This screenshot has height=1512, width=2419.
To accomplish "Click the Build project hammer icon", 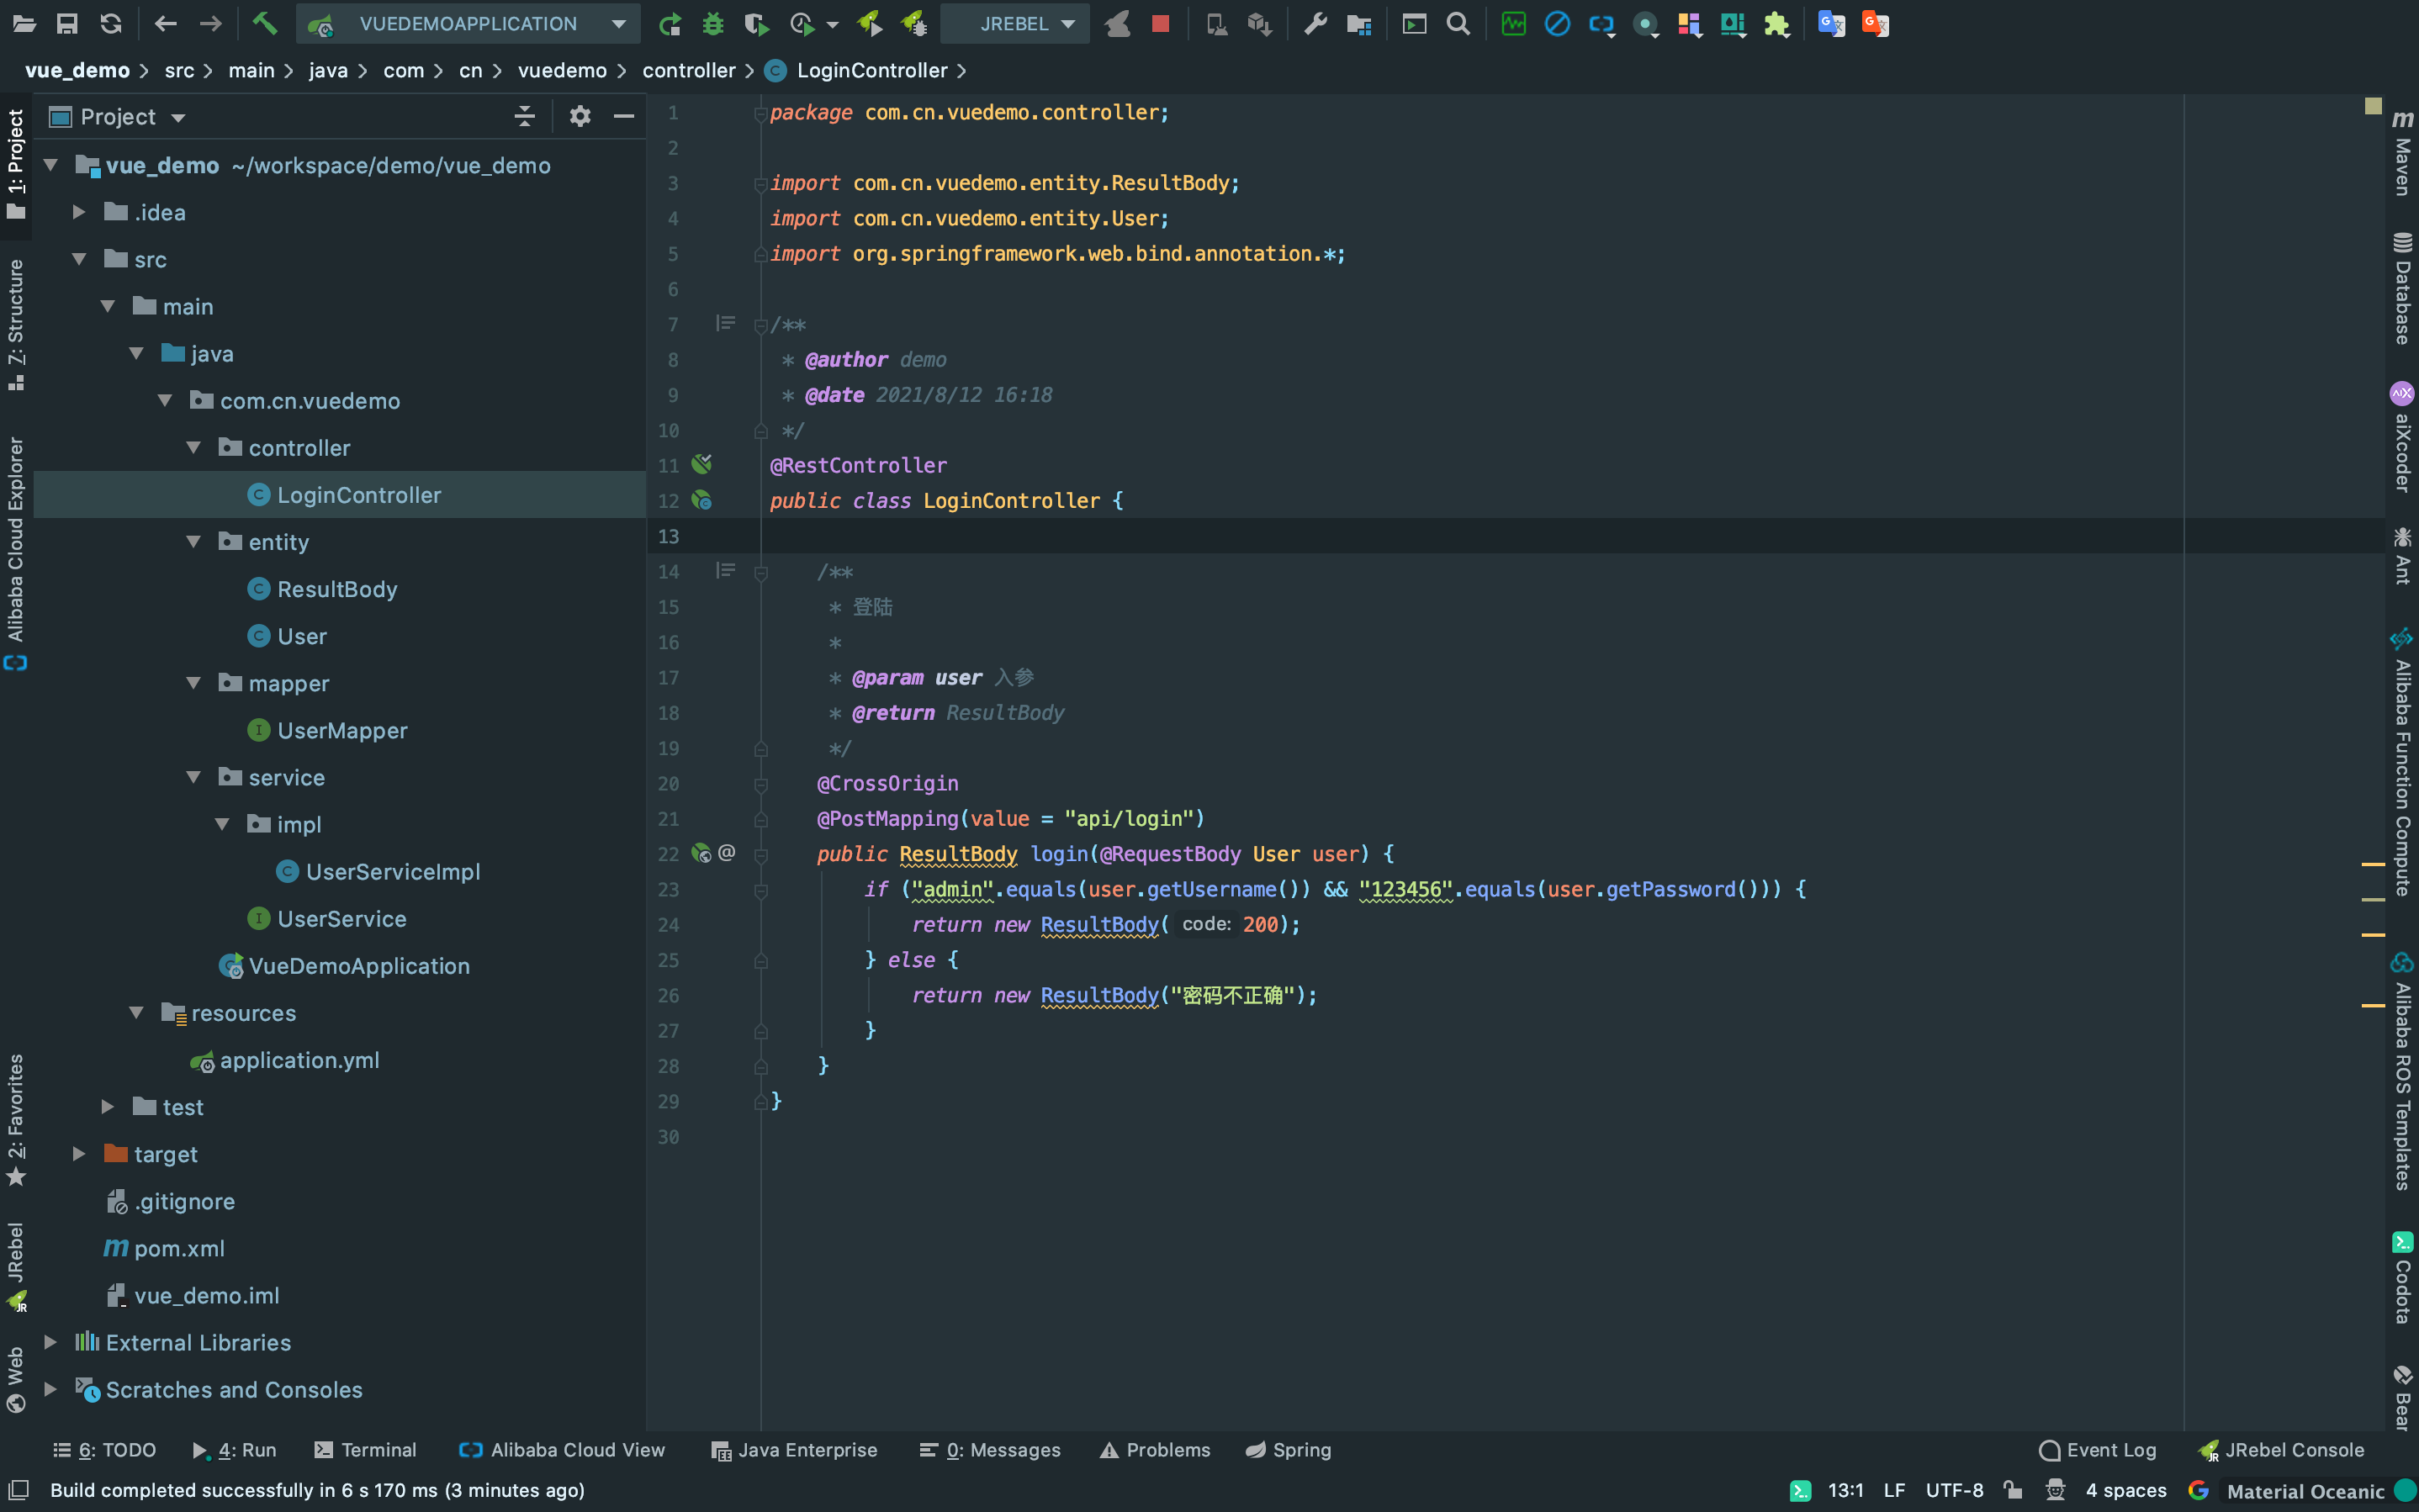I will click(x=264, y=23).
